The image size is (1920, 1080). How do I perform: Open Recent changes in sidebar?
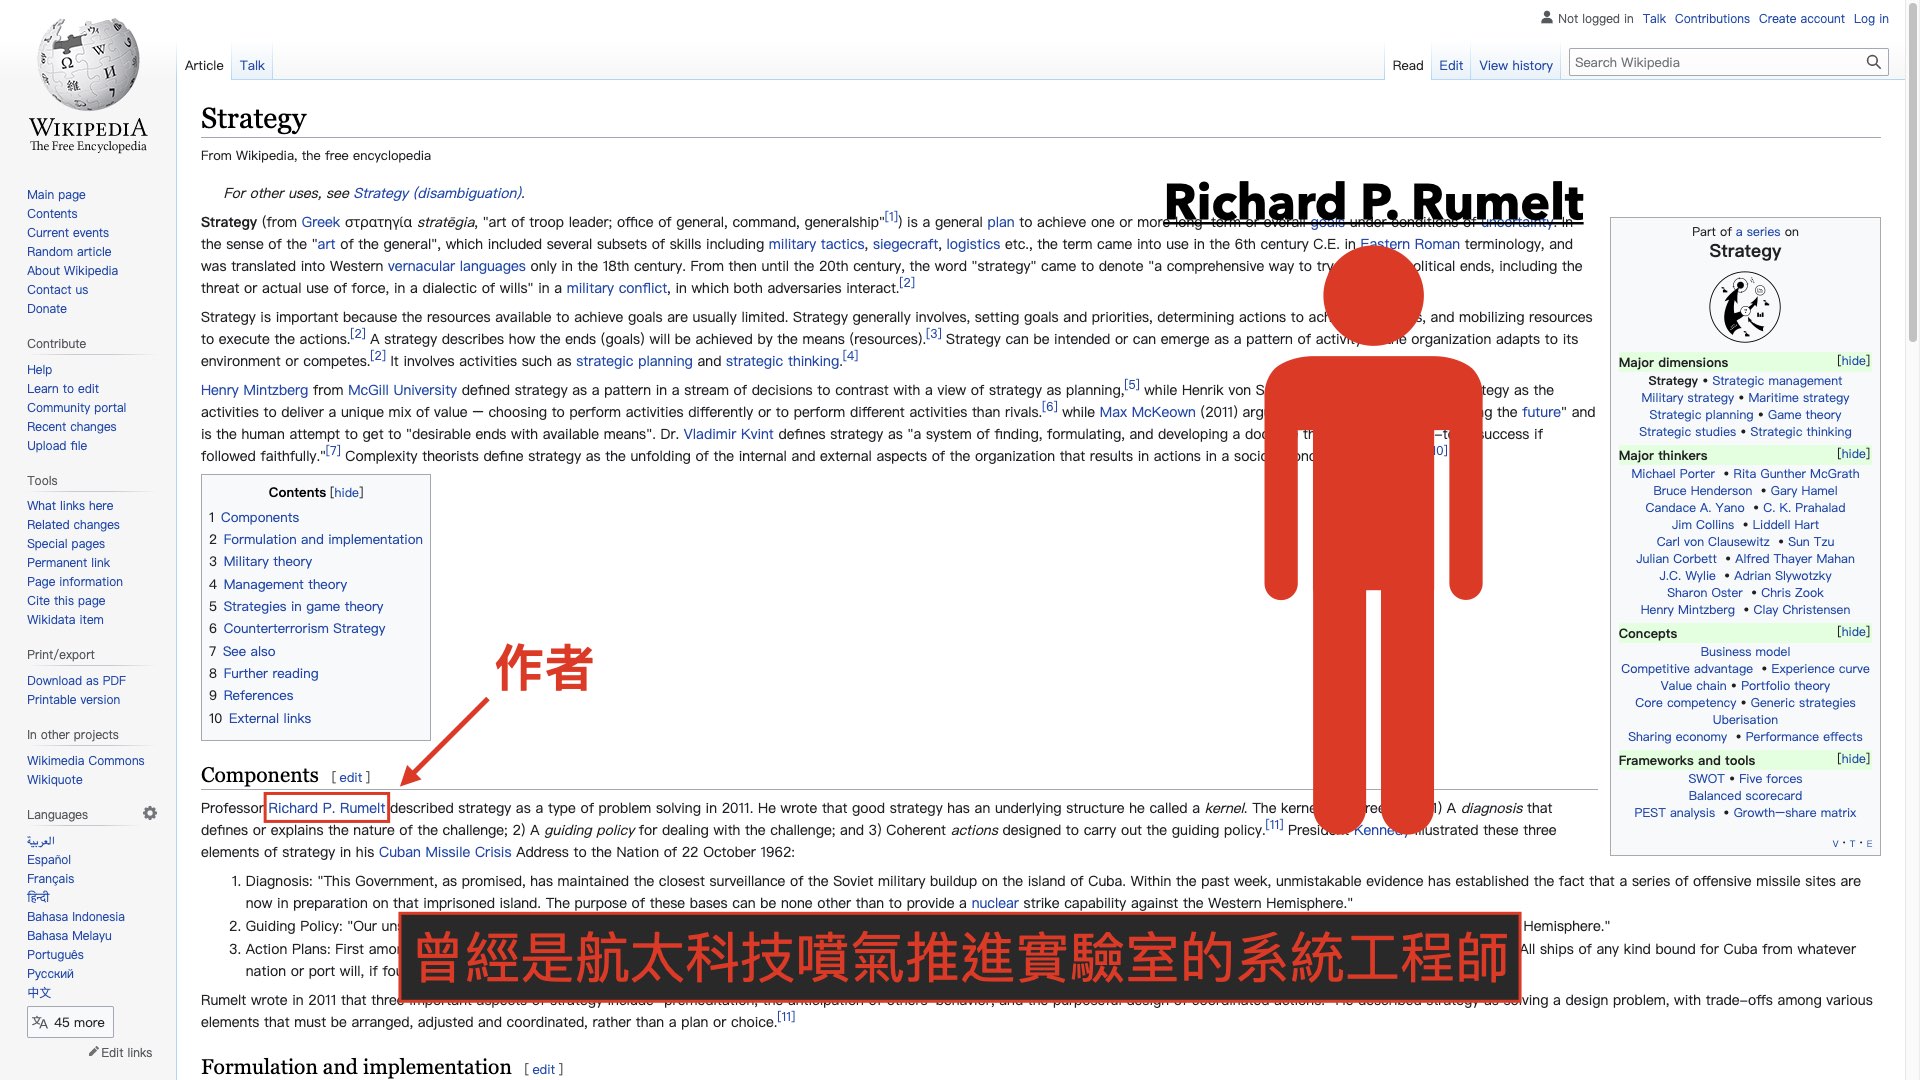click(x=72, y=427)
